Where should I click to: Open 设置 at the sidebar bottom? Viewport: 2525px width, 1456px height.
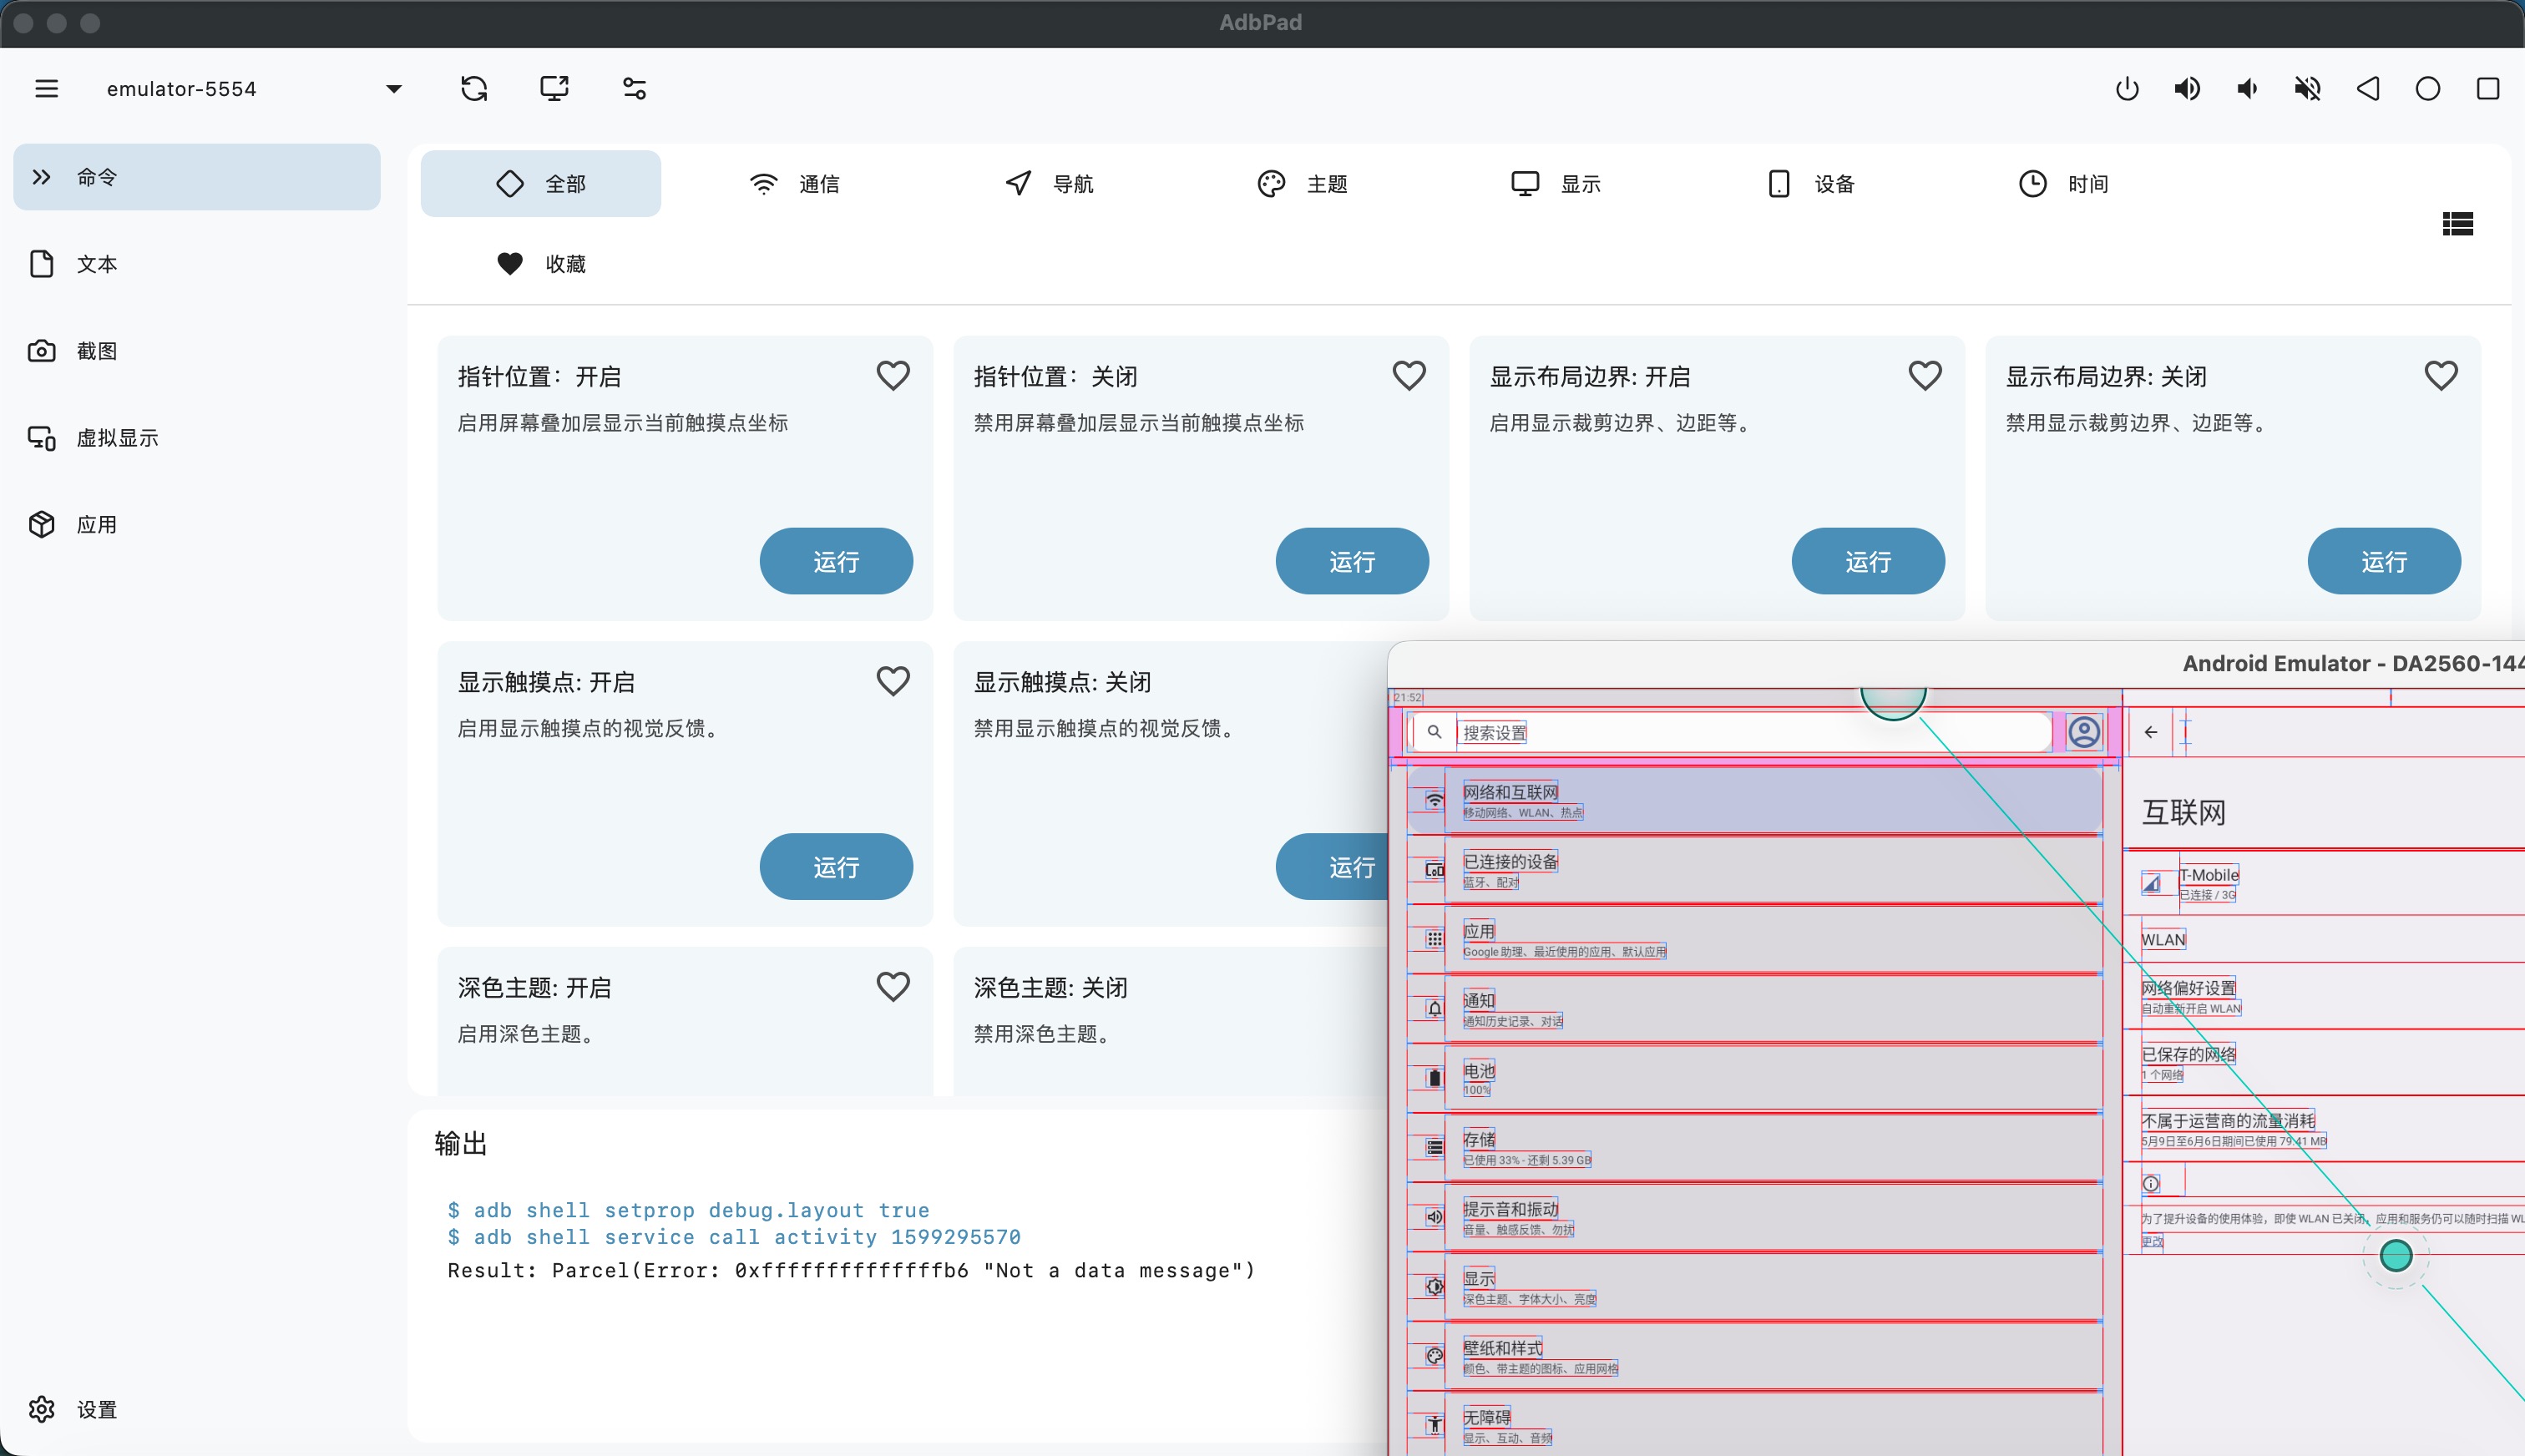click(197, 1409)
